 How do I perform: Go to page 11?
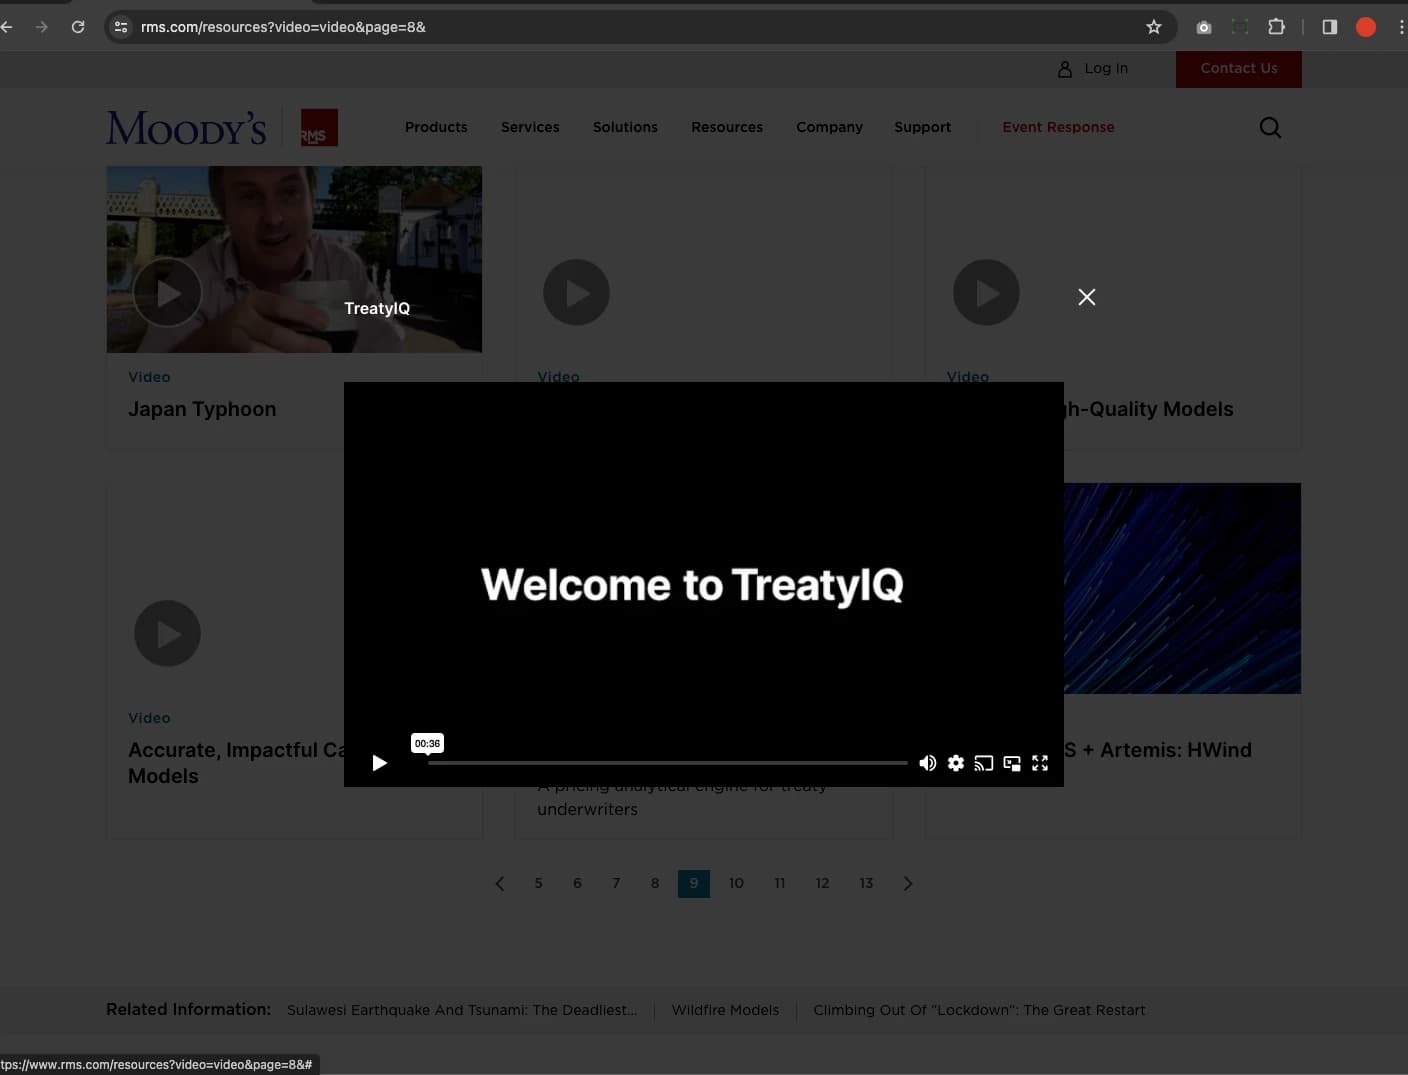click(780, 883)
